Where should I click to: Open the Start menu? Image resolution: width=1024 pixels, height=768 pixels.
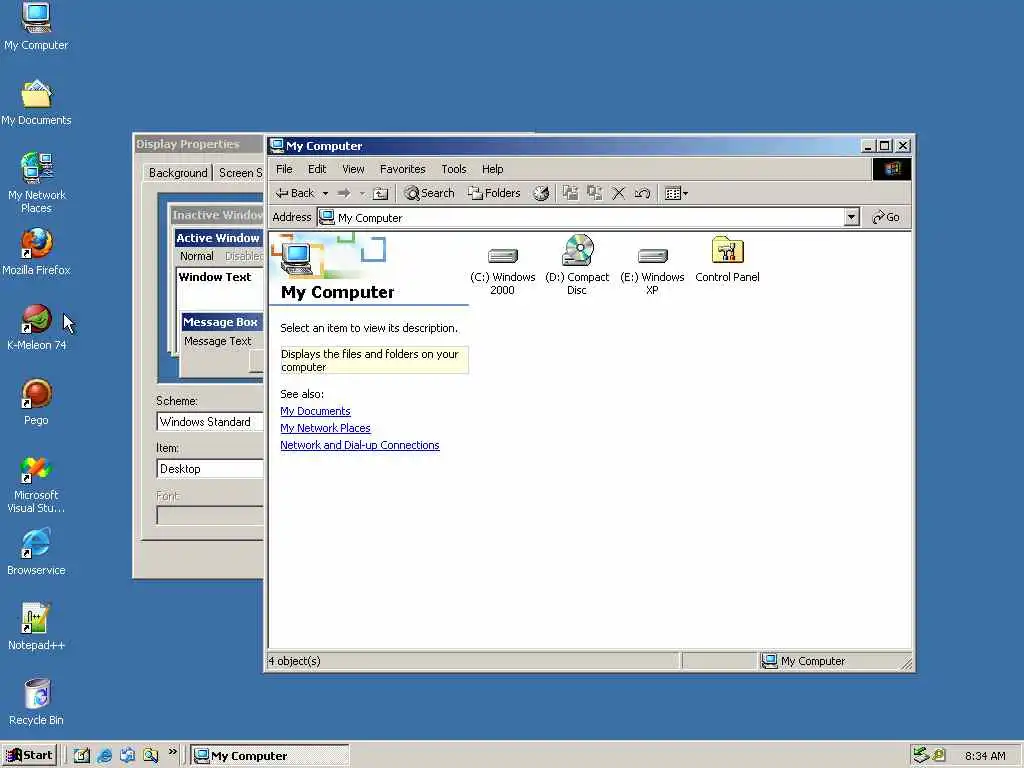pyautogui.click(x=30, y=756)
